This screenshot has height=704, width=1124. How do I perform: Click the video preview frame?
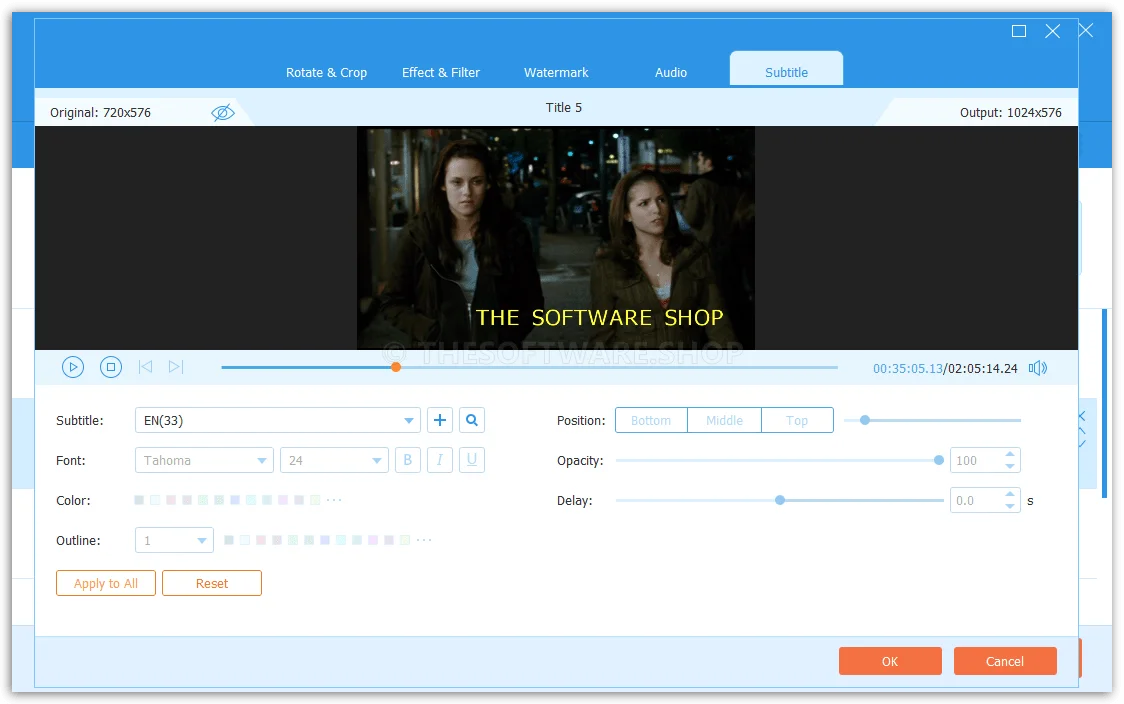[x=556, y=238]
